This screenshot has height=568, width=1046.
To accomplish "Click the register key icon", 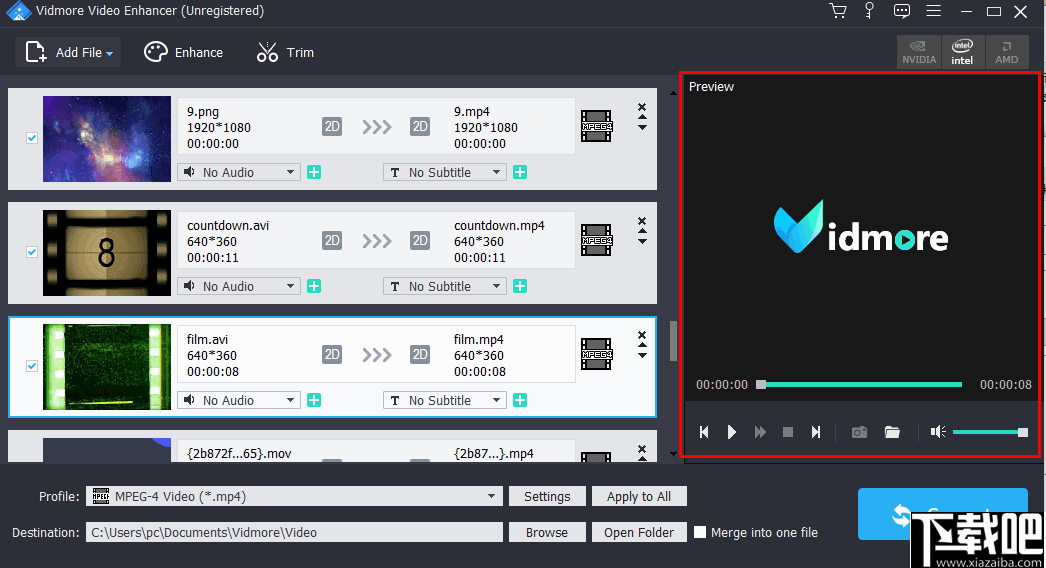I will (x=869, y=11).
